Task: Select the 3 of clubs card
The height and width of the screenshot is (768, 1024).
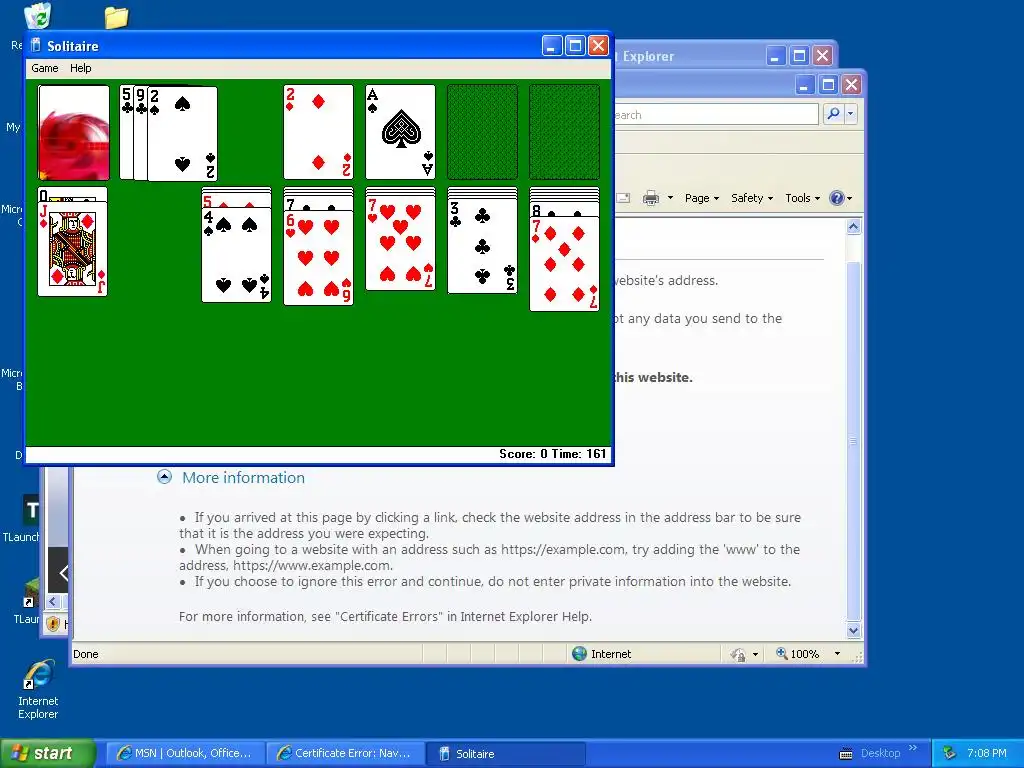Action: click(483, 246)
